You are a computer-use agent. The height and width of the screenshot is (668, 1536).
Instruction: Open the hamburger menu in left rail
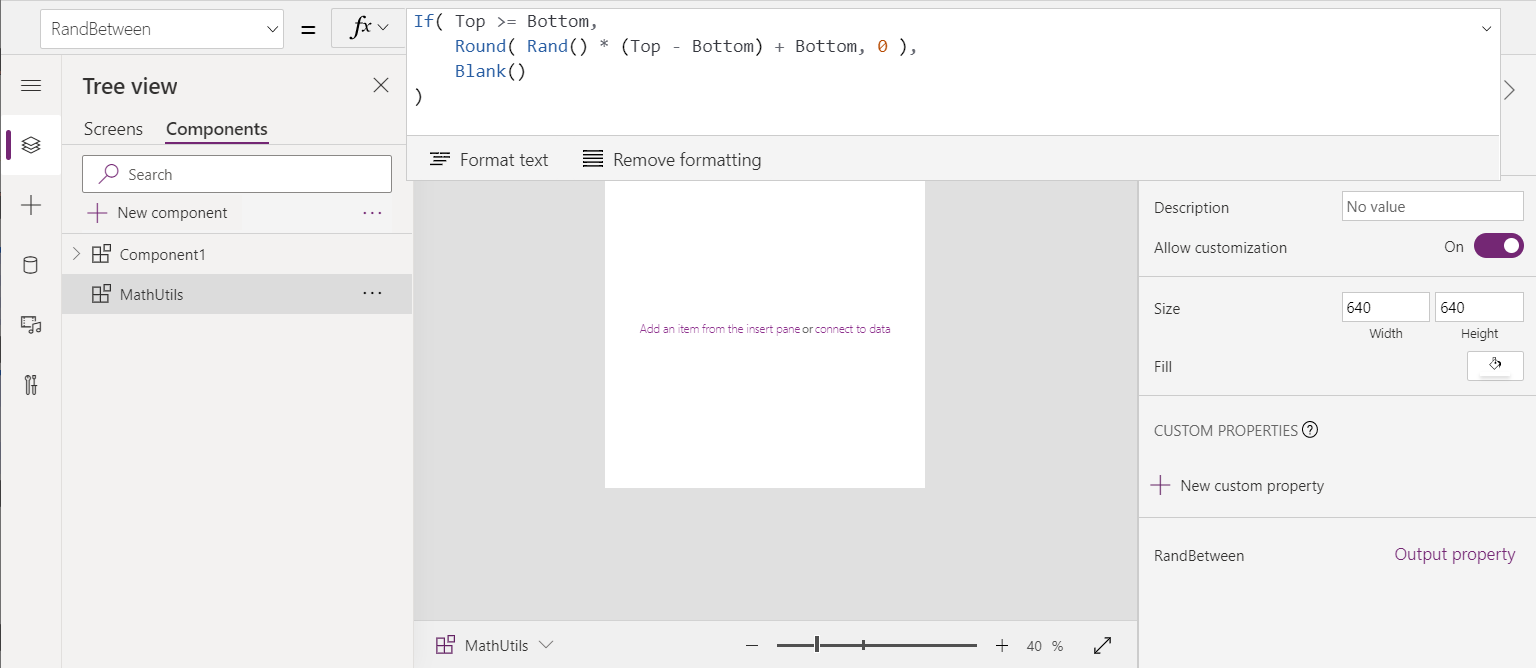tap(31, 86)
